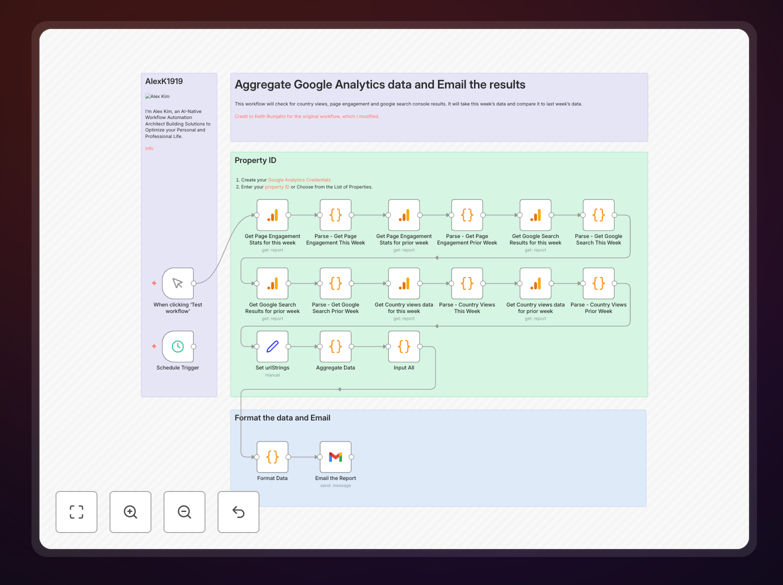Open the 'Format Data' code node
Screen dimensions: 783x585
272,457
